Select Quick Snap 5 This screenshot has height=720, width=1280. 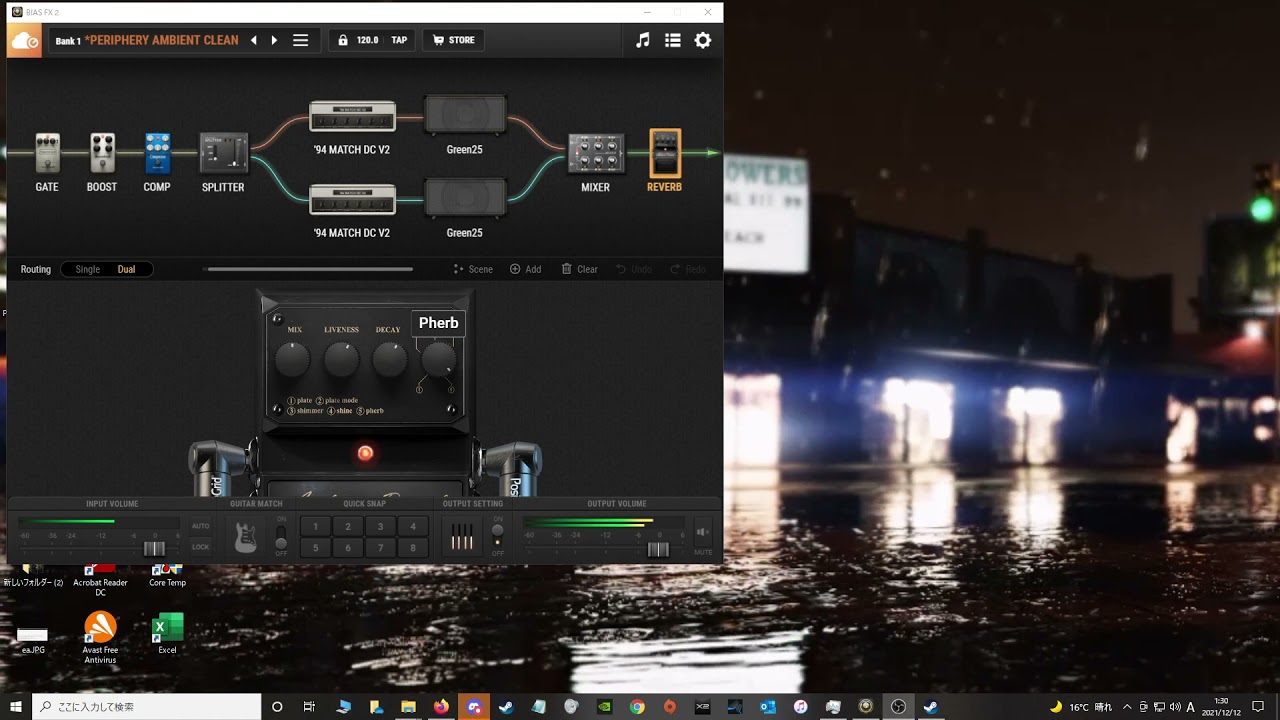point(316,548)
